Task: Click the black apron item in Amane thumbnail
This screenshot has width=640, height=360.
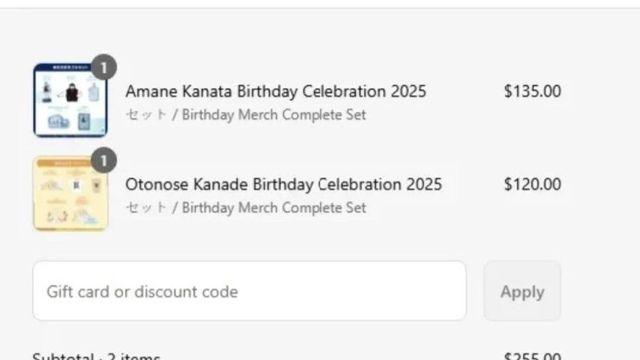Action: pyautogui.click(x=72, y=93)
